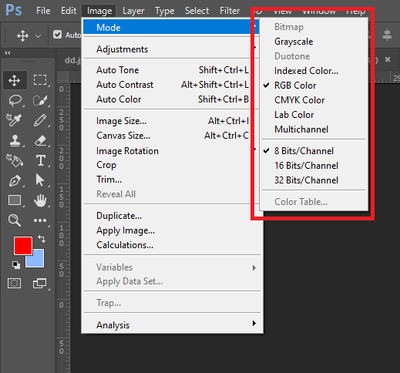Choose Canvas Size... command

click(x=172, y=136)
